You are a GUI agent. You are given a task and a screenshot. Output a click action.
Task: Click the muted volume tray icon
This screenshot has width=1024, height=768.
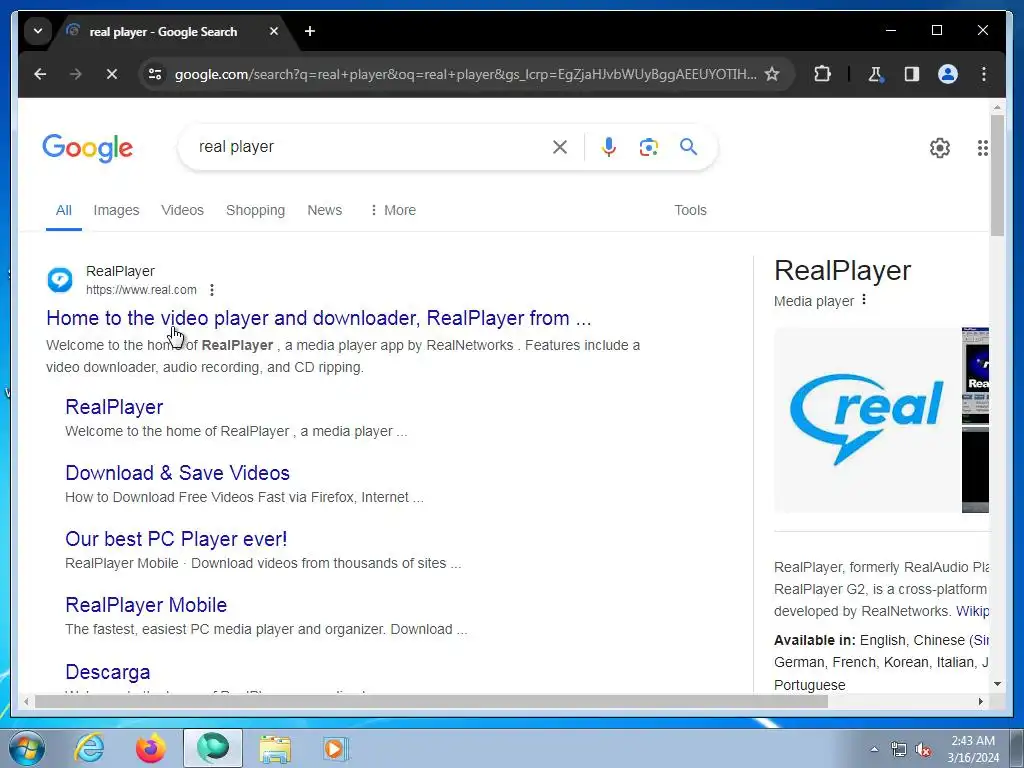[923, 749]
